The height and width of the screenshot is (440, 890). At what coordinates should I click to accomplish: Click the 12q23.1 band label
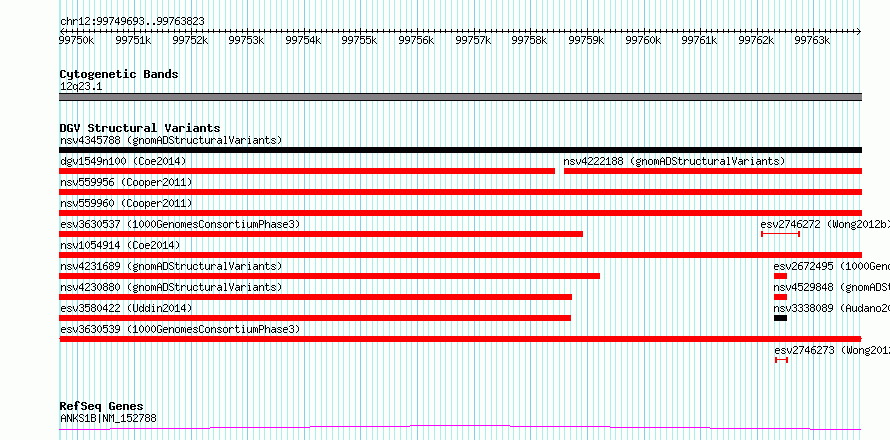81,86
